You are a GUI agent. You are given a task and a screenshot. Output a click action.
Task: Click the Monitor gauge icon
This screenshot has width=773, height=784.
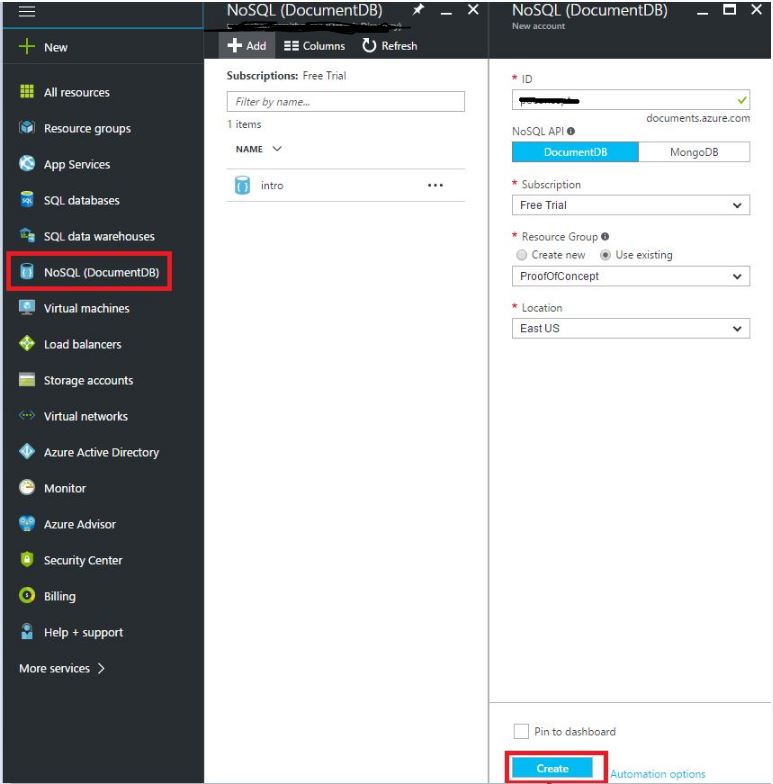[26, 488]
